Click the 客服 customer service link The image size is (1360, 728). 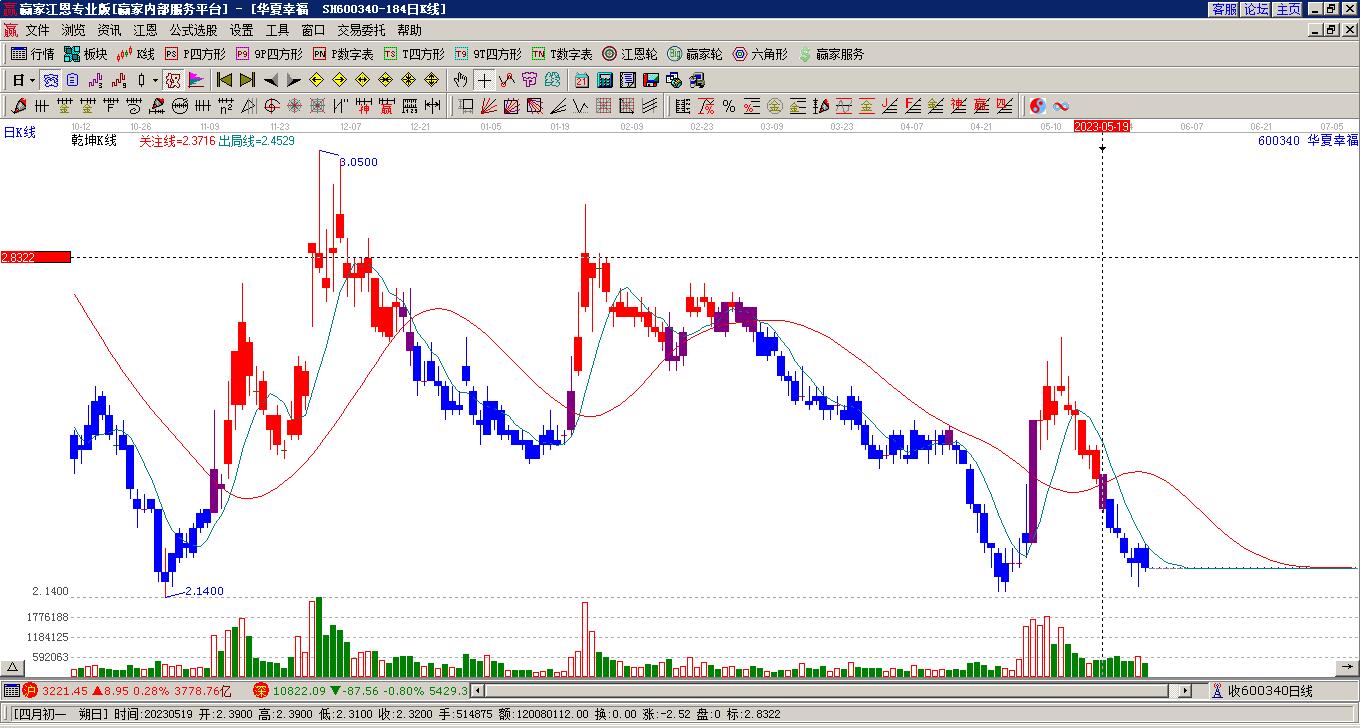(x=1224, y=9)
